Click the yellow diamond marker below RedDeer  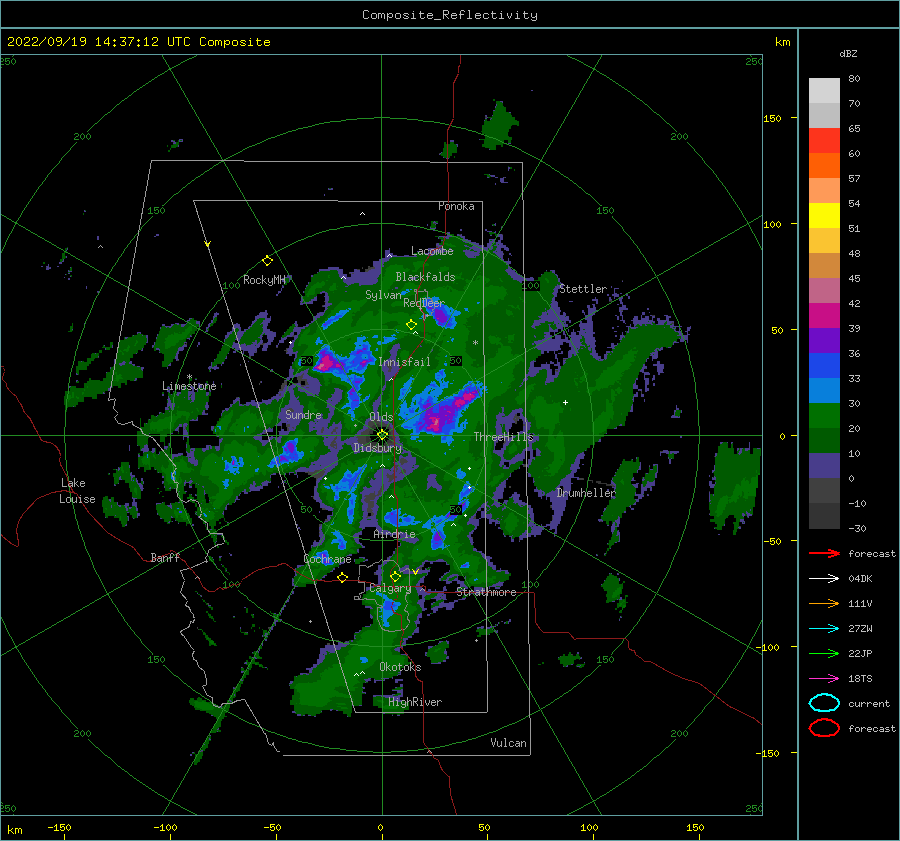click(411, 325)
